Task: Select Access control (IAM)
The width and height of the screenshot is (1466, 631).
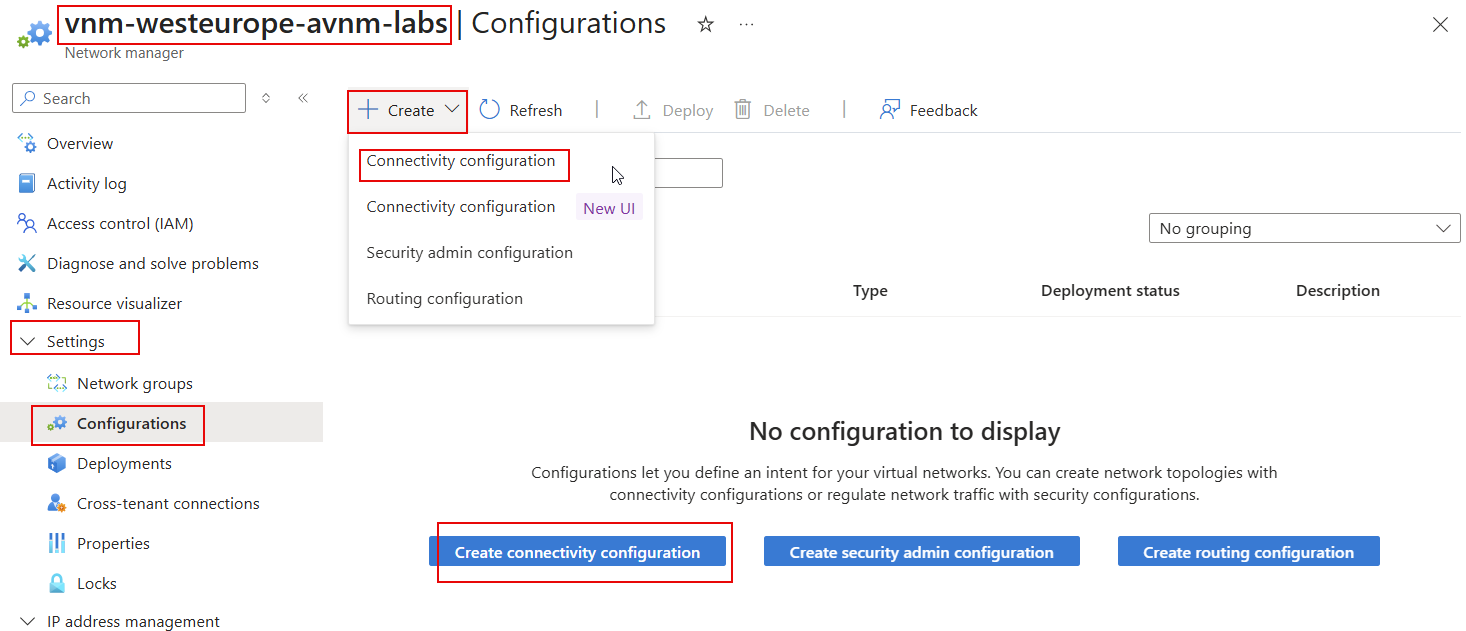Action: pos(118,223)
